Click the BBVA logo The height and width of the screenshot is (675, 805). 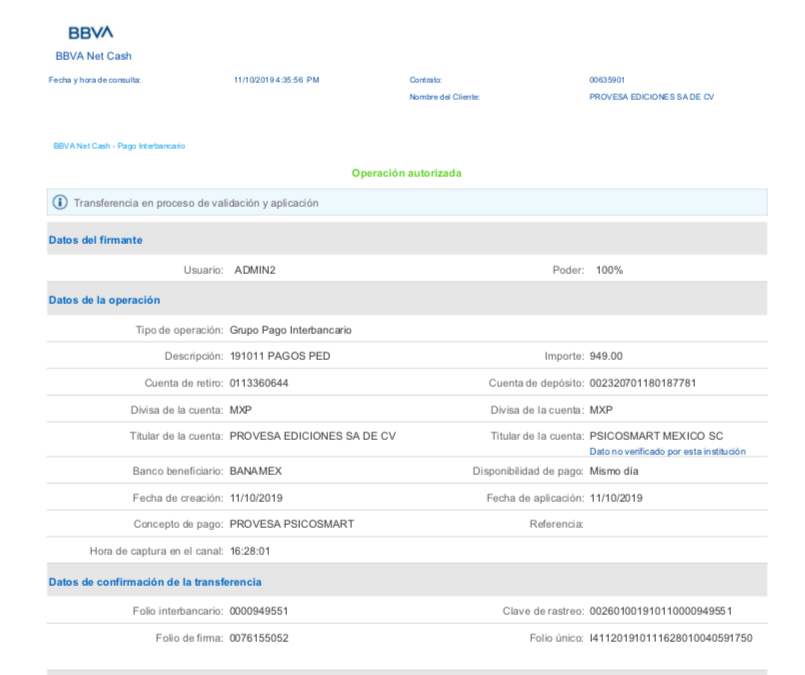[x=91, y=33]
